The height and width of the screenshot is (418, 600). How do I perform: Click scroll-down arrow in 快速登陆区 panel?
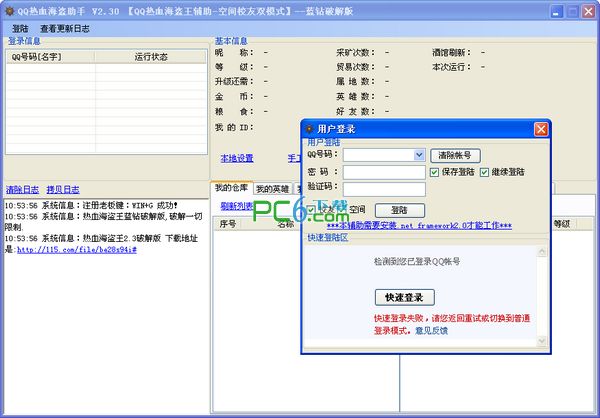541,340
